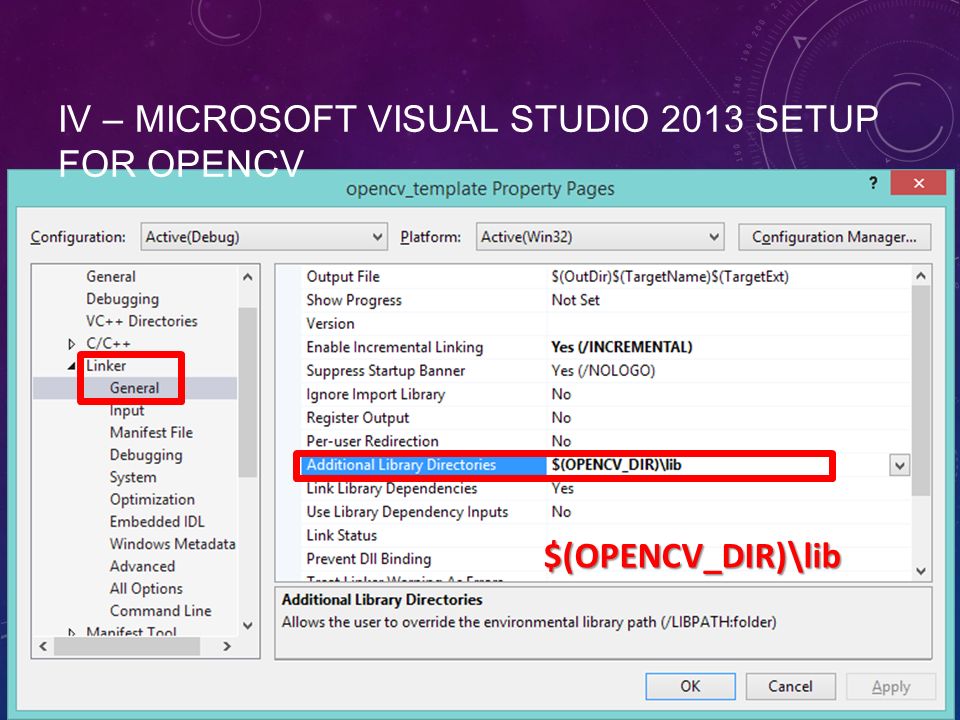
Task: Select Advanced under Linker
Action: (142, 566)
